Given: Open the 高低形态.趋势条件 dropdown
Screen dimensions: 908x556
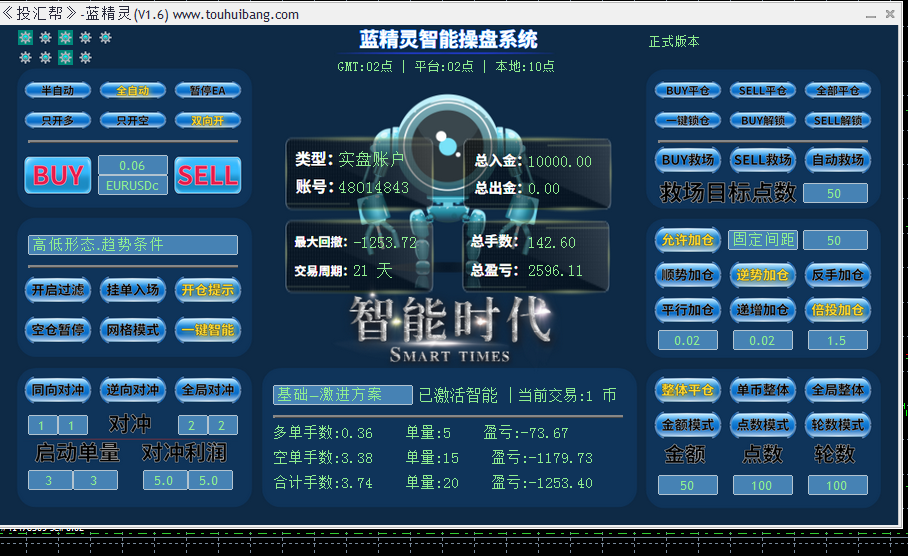Looking at the screenshot, I should 133,244.
